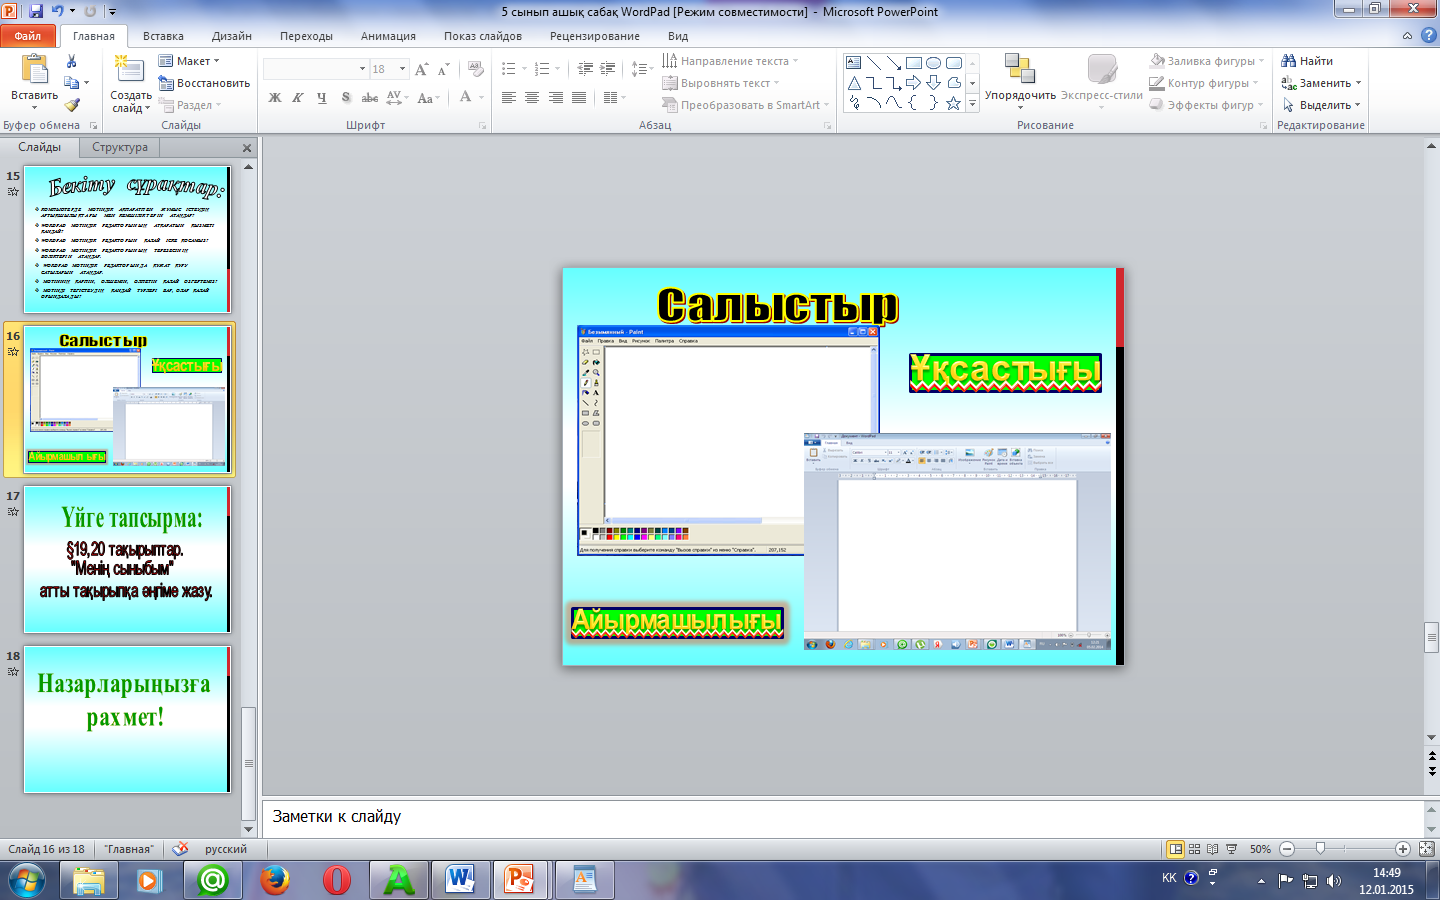Image resolution: width=1440 pixels, height=900 pixels.
Task: Toggle Bold (Ж) formatting
Action: (275, 98)
